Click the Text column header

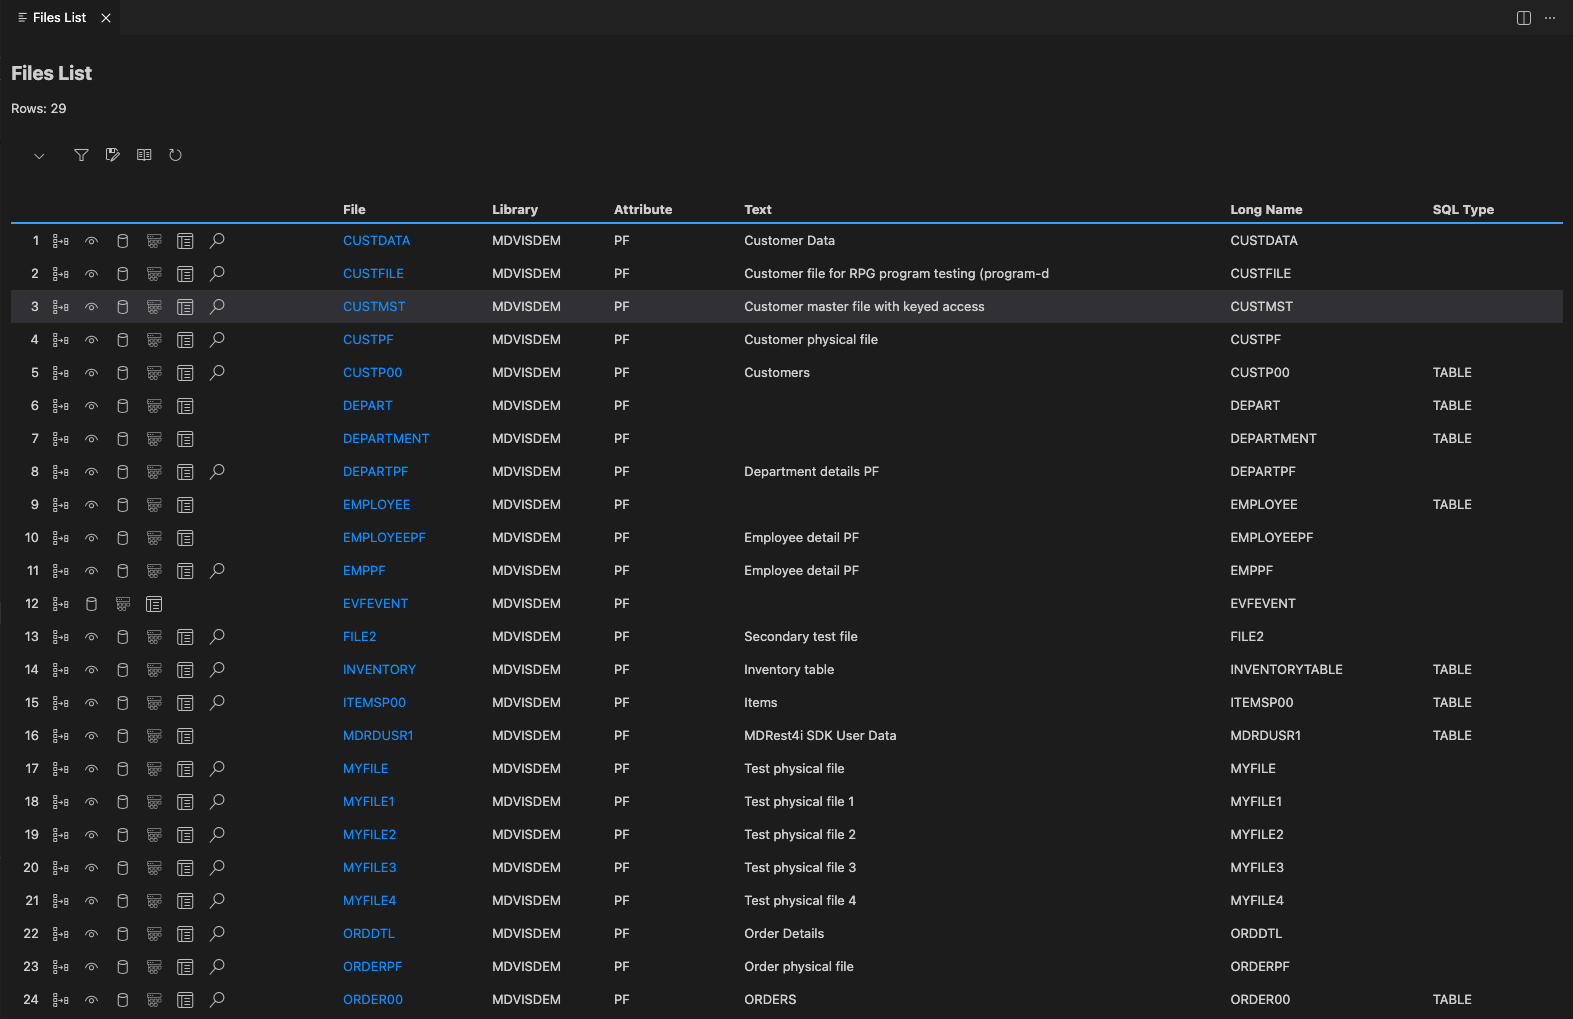tap(758, 210)
